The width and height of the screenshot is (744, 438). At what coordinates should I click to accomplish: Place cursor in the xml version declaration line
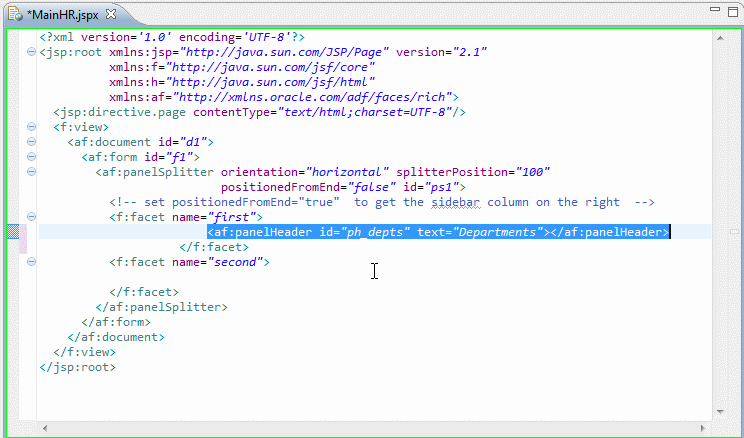(172, 37)
